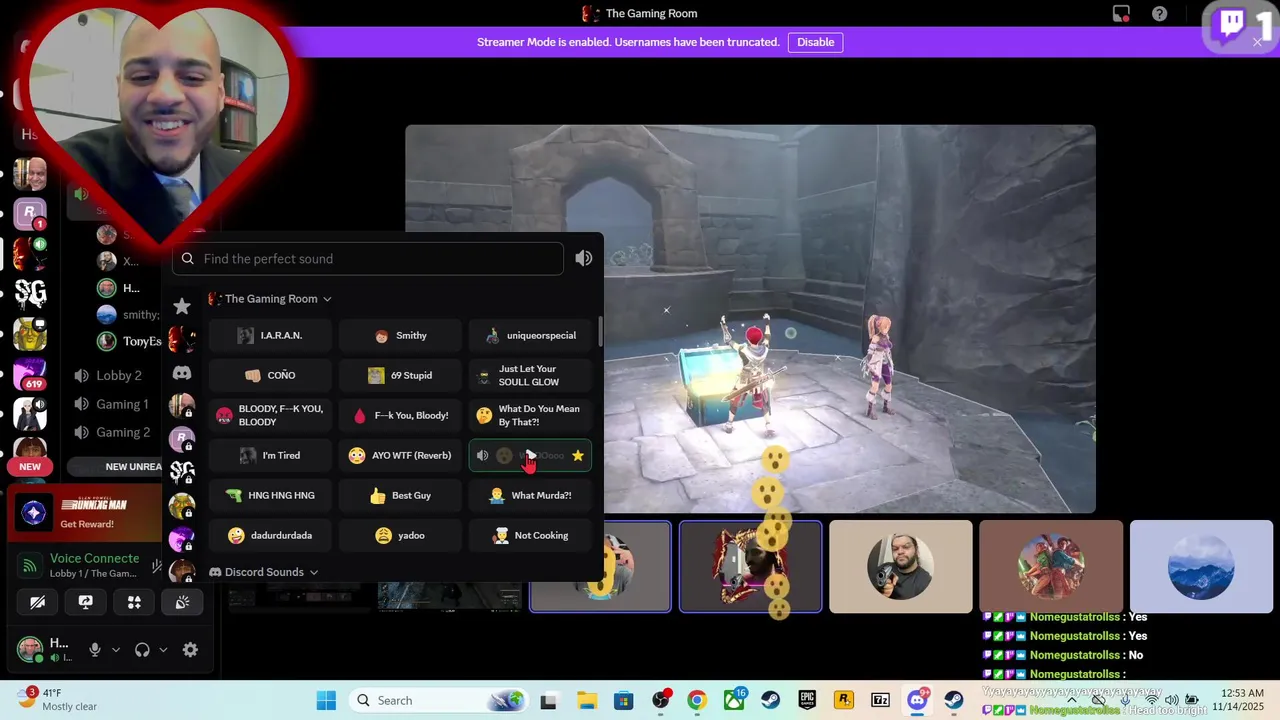Click the HNG HNG HNG sound
The width and height of the screenshot is (1280, 720).
coord(270,495)
